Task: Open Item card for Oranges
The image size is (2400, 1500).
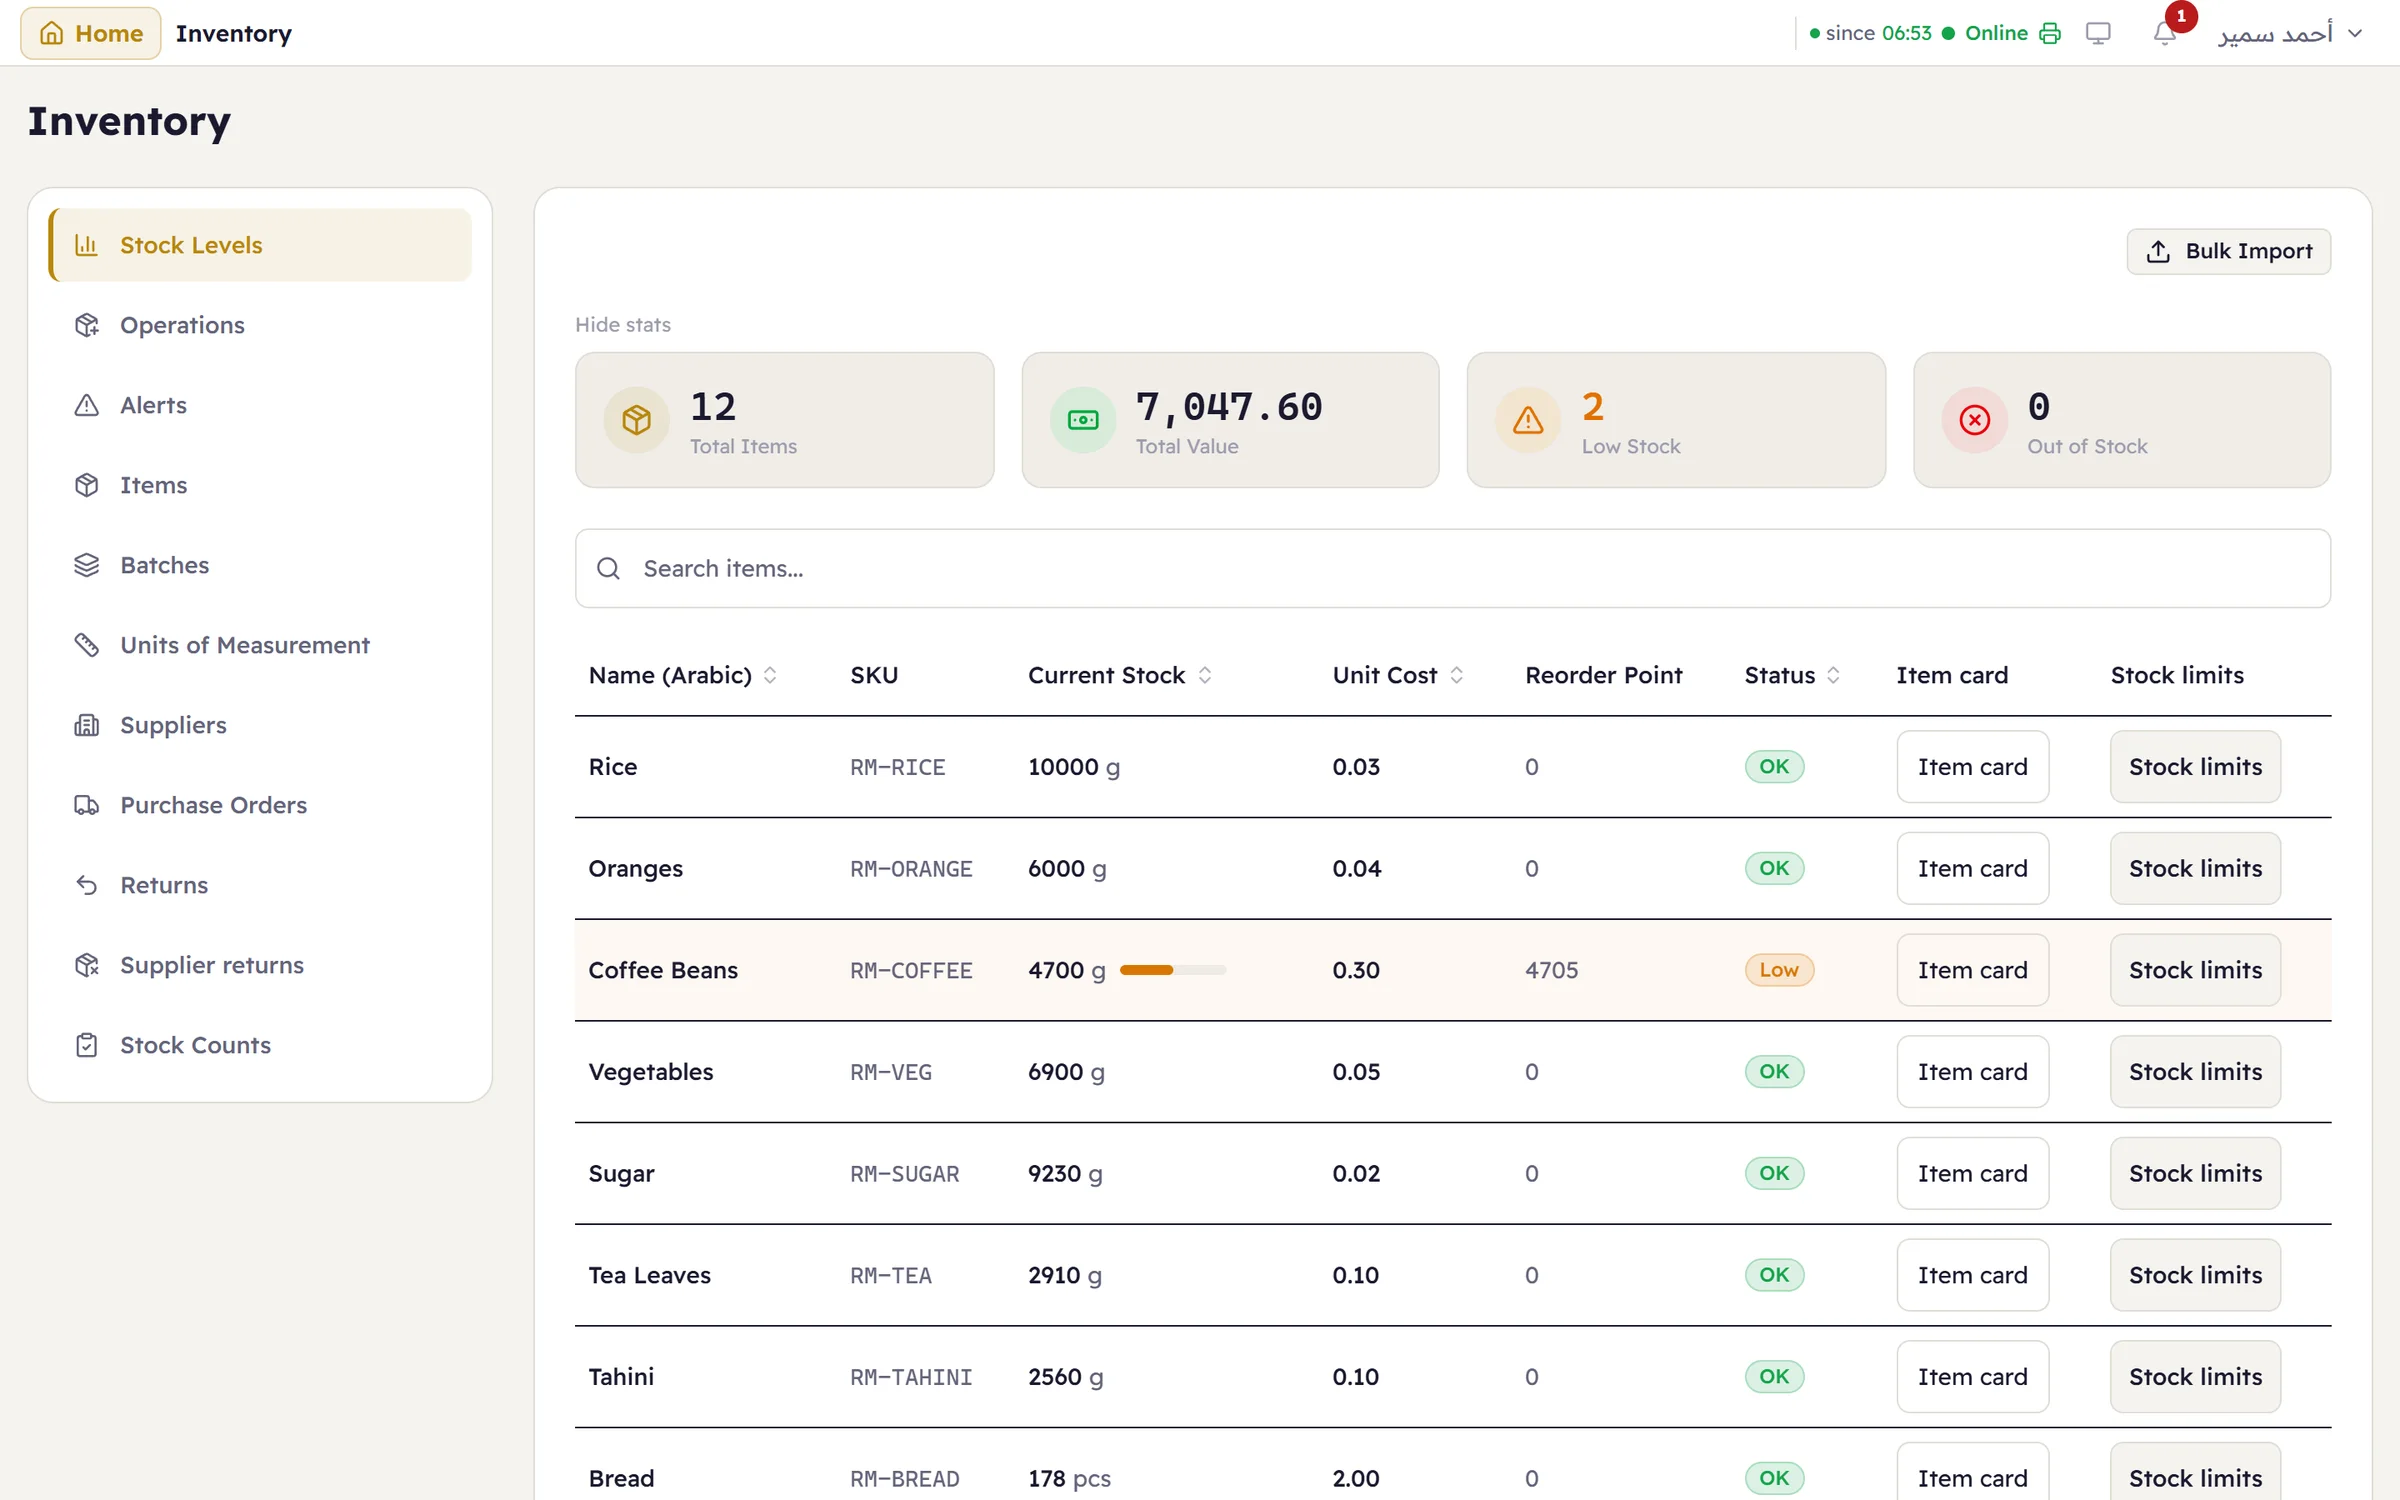Action: pyautogui.click(x=1972, y=868)
